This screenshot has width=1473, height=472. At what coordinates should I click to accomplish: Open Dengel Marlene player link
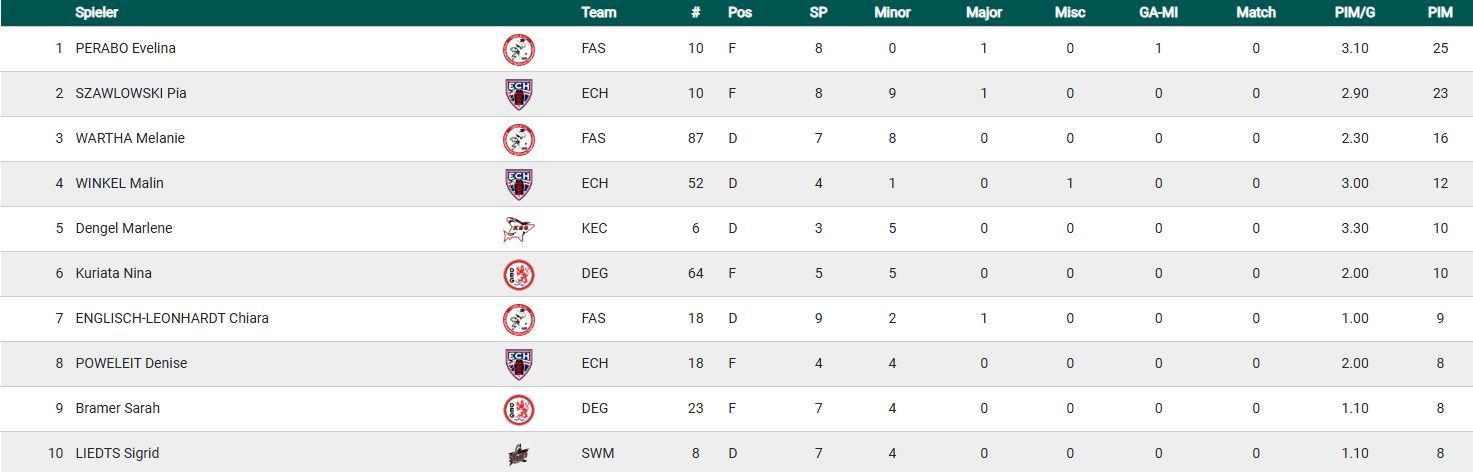pyautogui.click(x=124, y=228)
